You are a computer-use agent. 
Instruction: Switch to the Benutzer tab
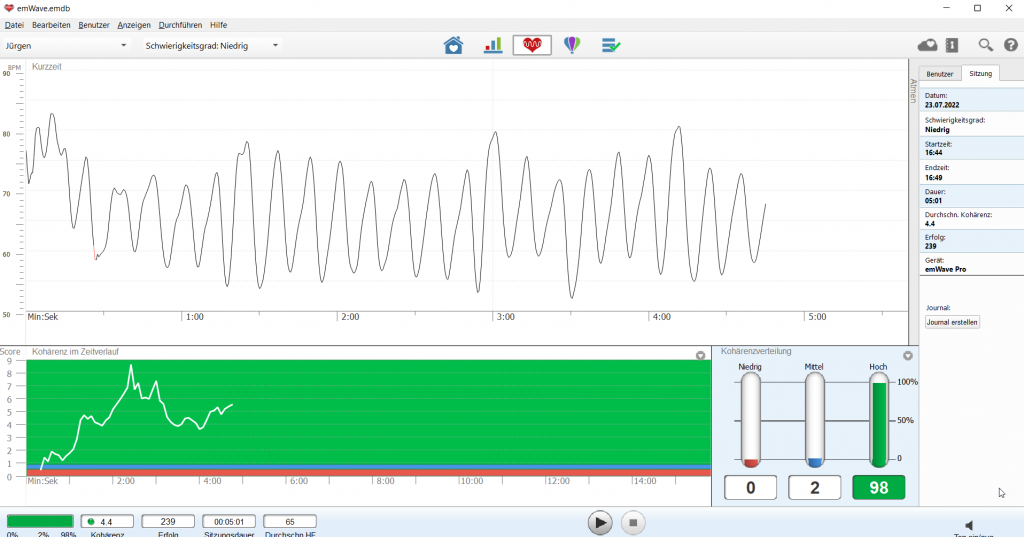940,74
